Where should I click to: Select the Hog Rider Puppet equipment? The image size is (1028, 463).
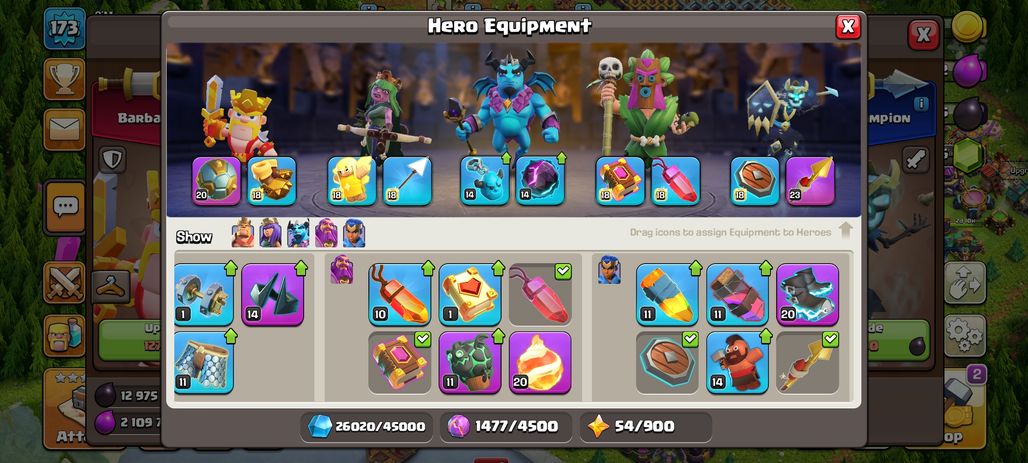coord(738,363)
